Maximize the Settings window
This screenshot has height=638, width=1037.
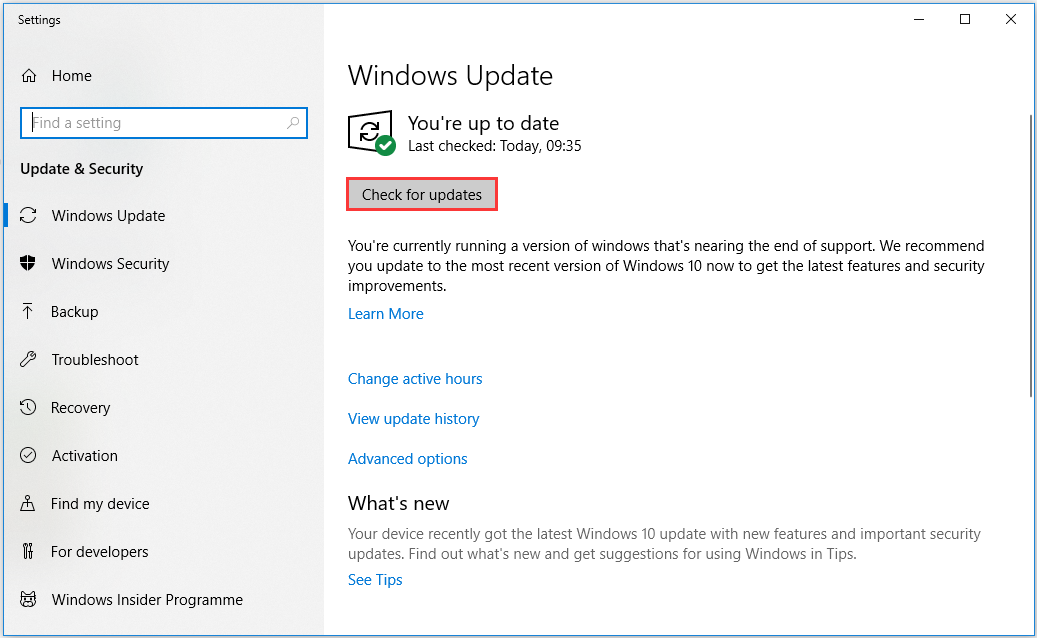pyautogui.click(x=965, y=19)
